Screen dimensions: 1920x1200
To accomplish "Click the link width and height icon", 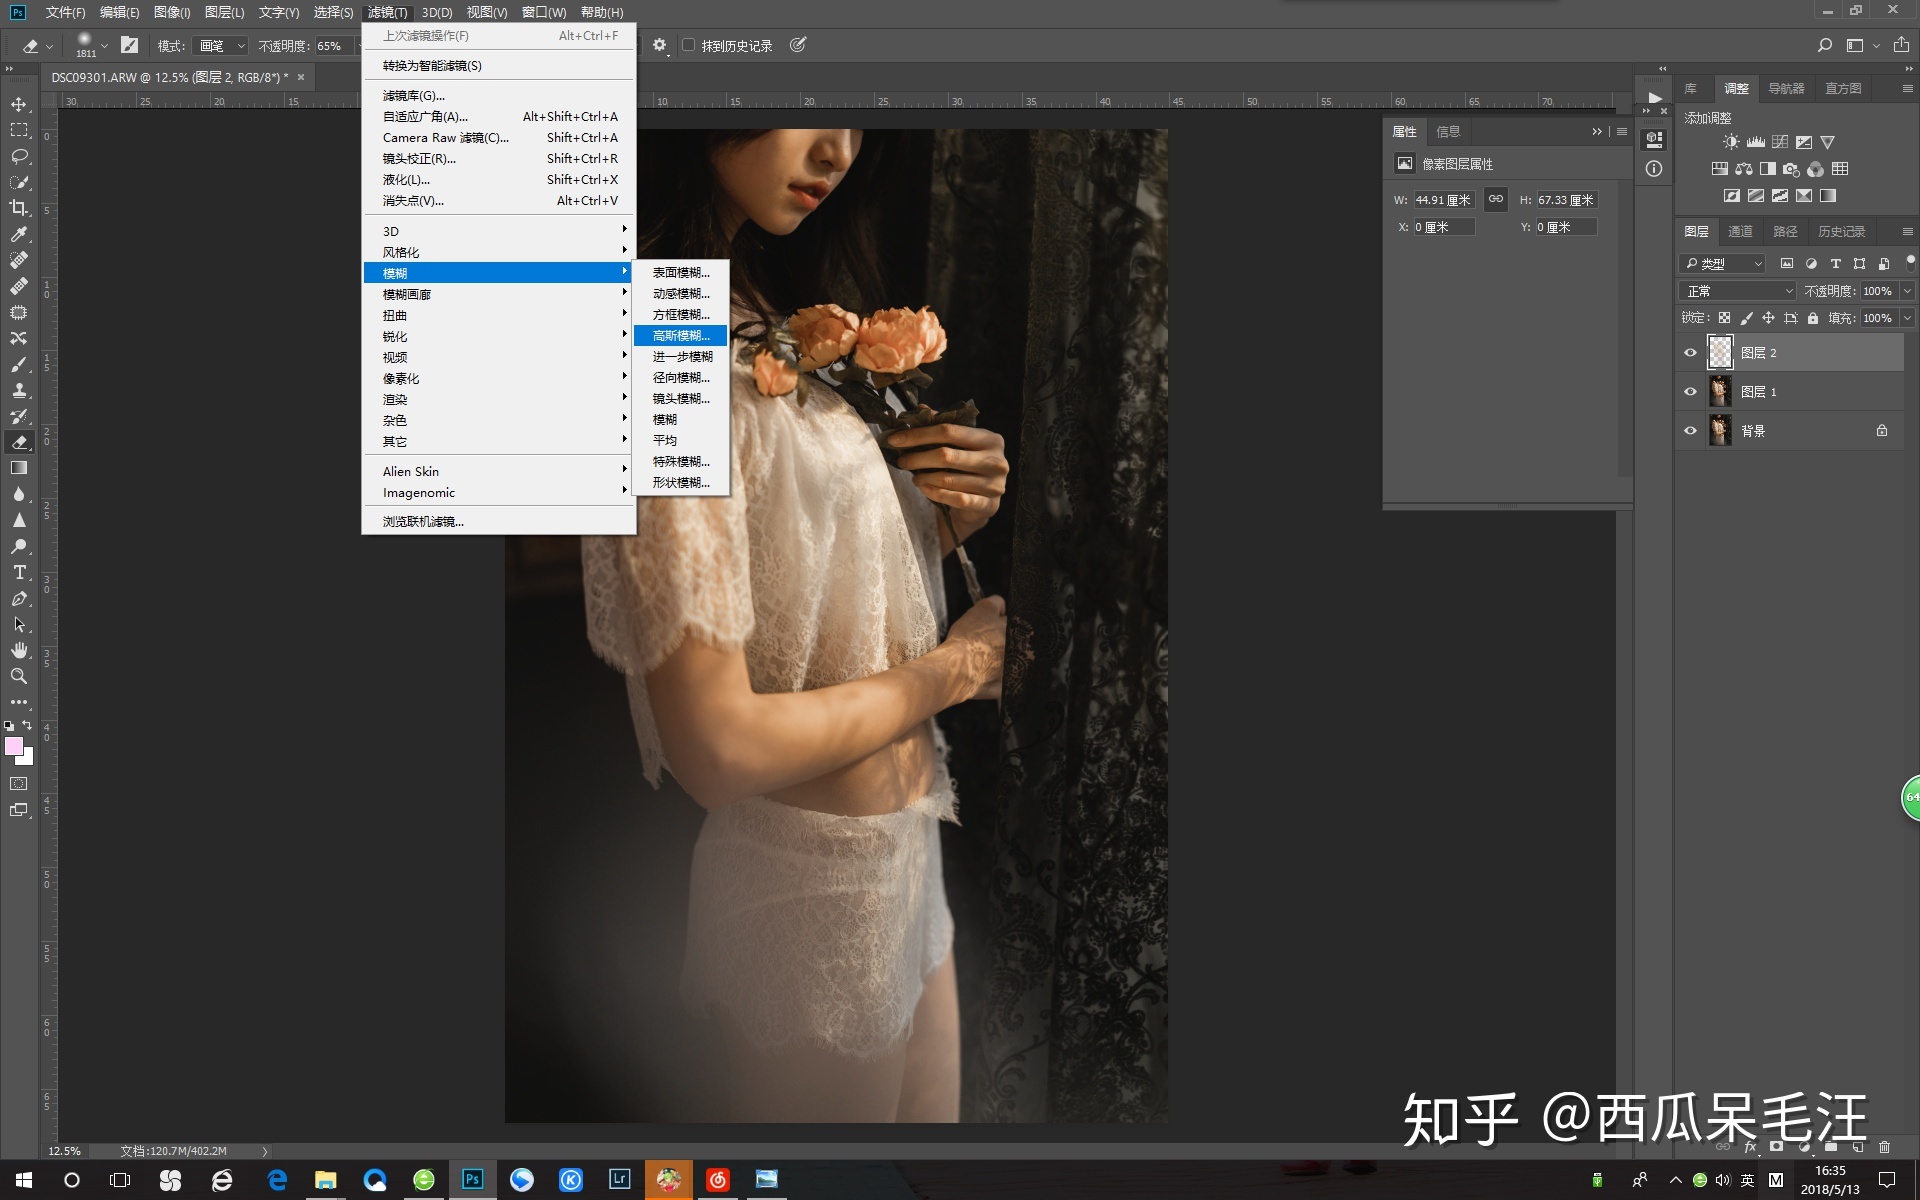I will [1495, 199].
